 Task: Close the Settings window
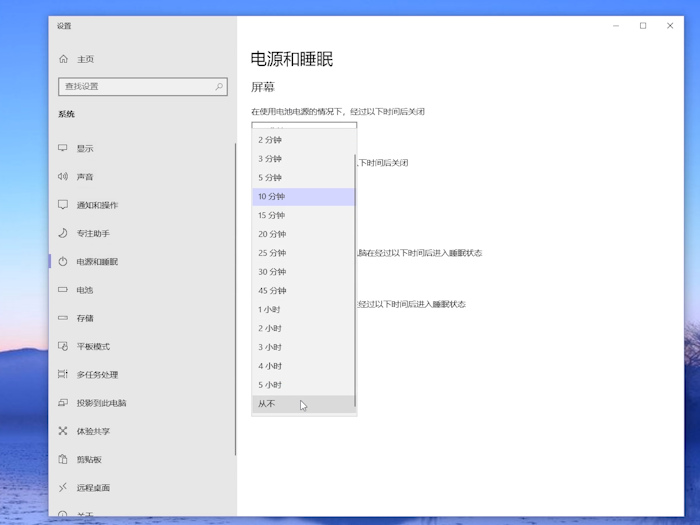coord(670,26)
